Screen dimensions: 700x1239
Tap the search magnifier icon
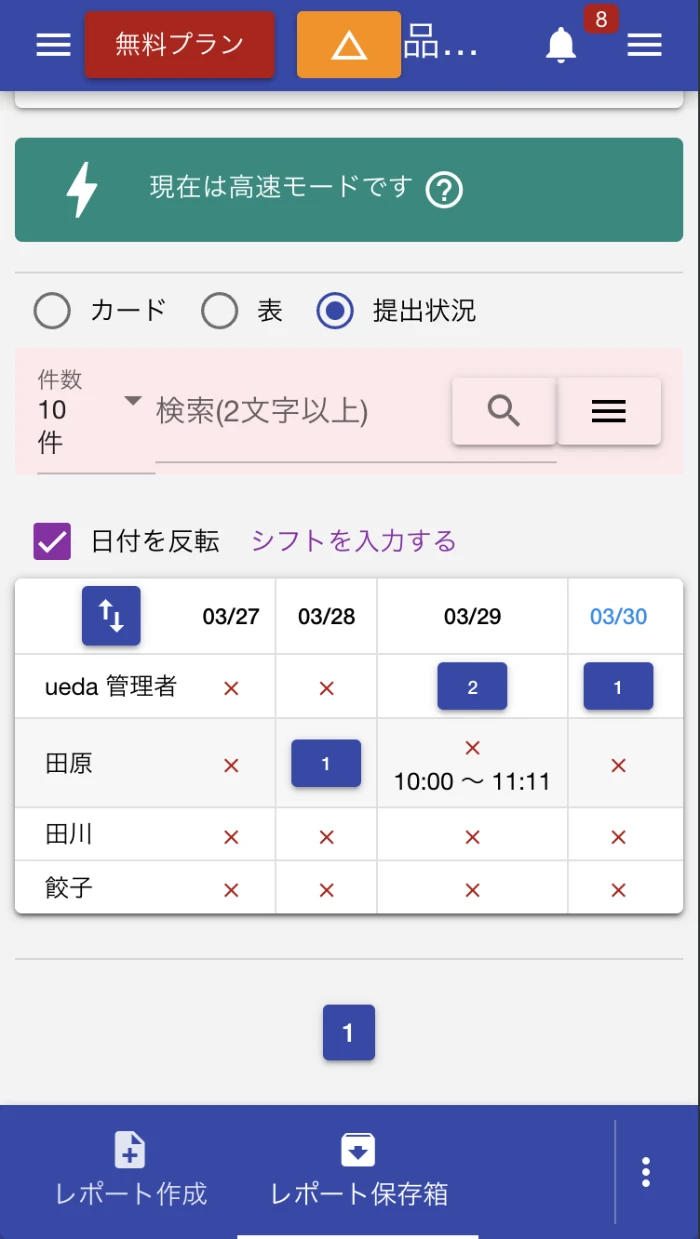pyautogui.click(x=503, y=410)
